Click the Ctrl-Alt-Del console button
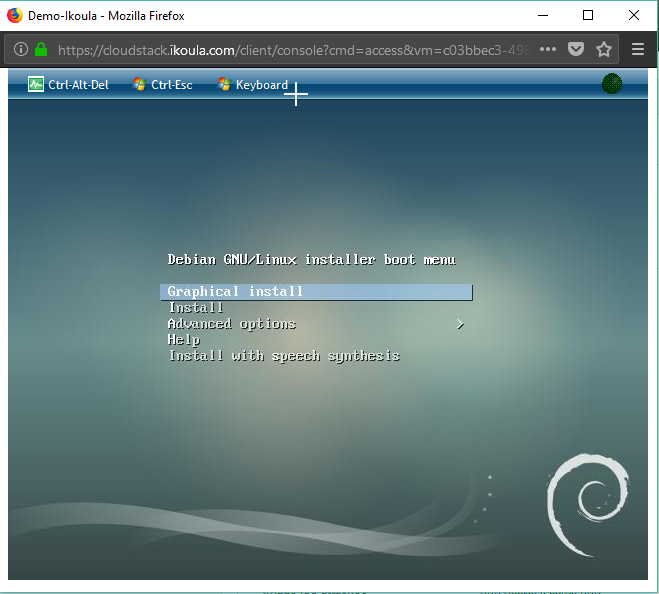 click(68, 84)
